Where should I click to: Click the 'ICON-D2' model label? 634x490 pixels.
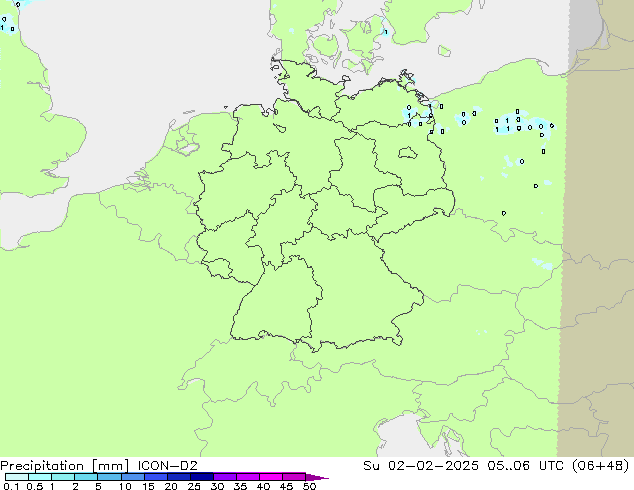pyautogui.click(x=167, y=466)
